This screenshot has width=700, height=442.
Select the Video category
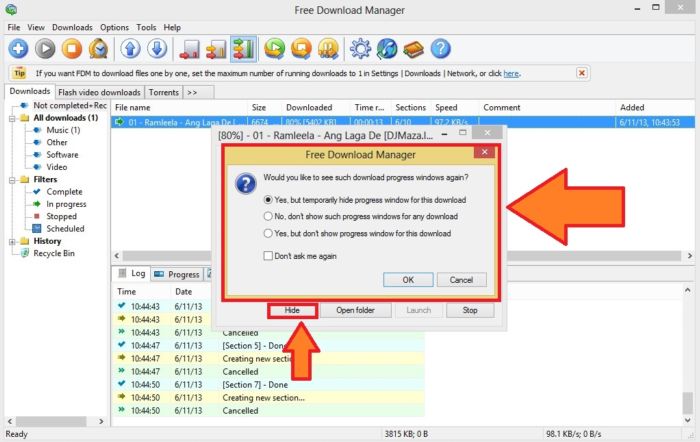click(57, 167)
